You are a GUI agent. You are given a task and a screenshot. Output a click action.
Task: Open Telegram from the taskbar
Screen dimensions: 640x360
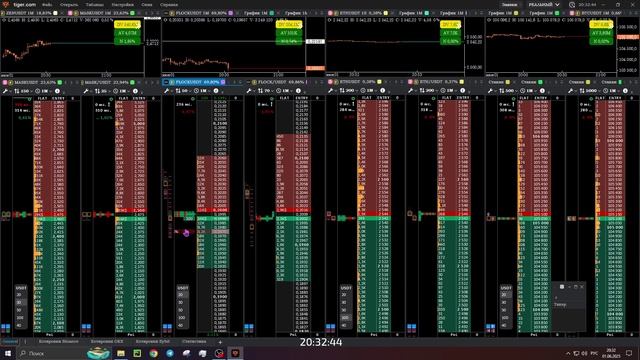pyautogui.click(x=170, y=353)
